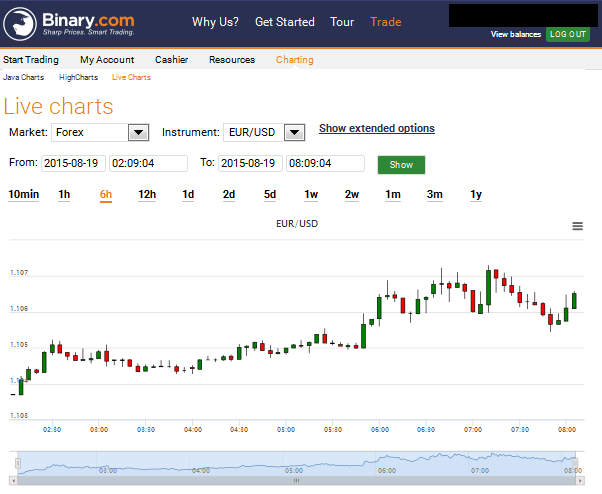Screen dimensions: 602x494
Task: Grab the navigator left range handle
Action: click(18, 463)
